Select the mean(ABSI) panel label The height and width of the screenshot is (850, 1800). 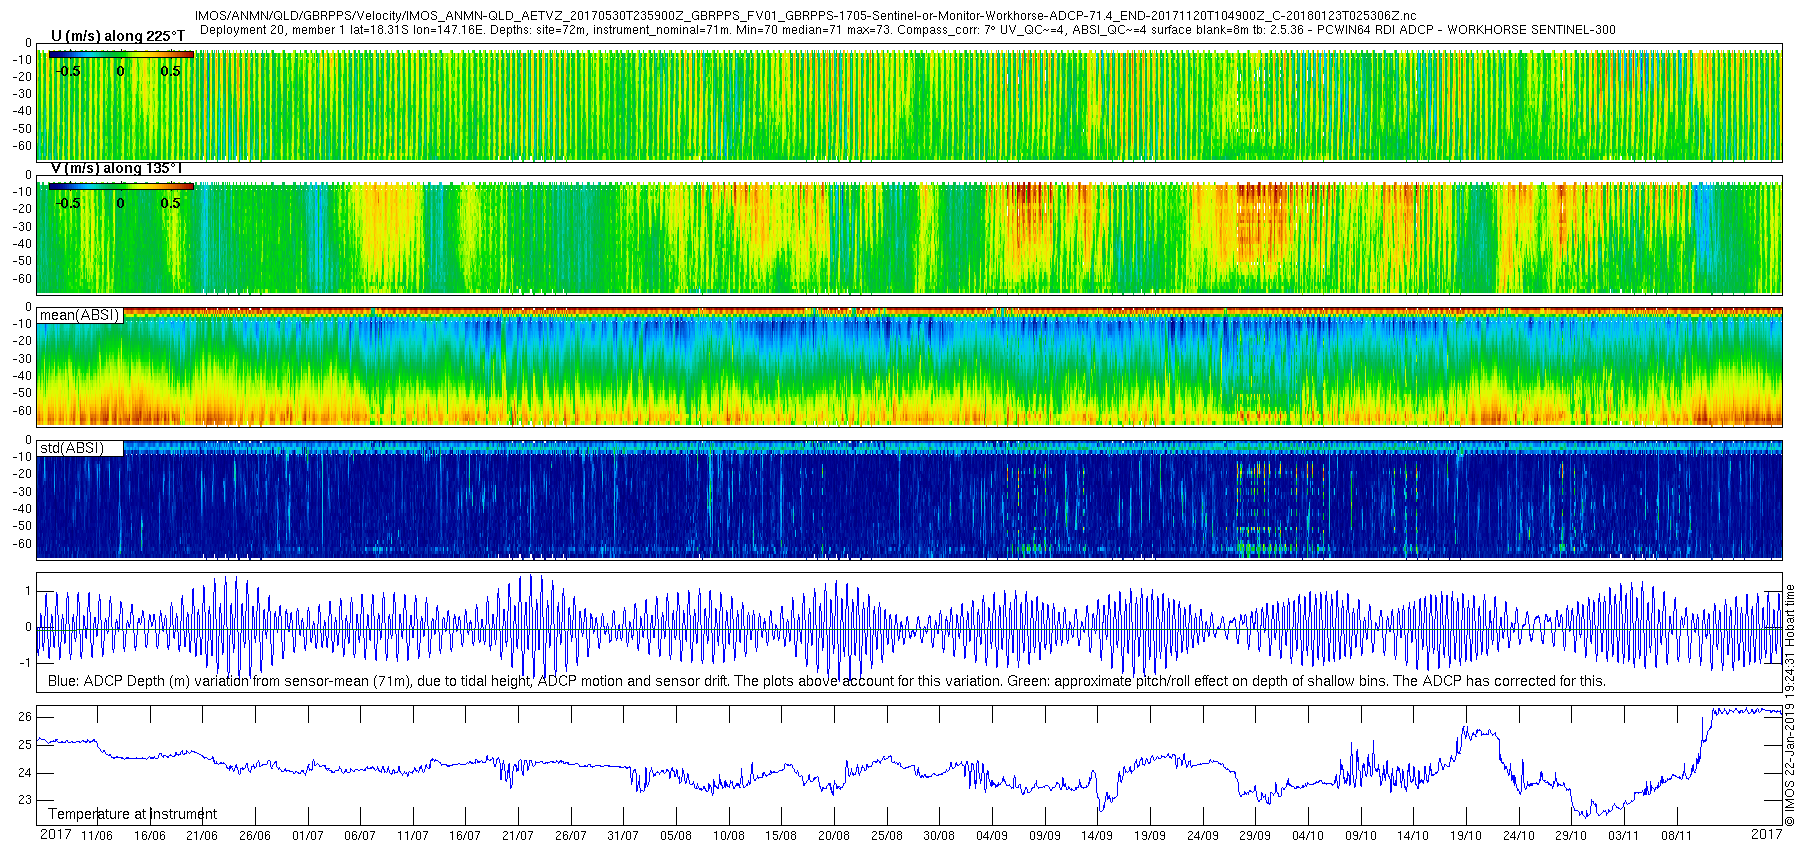80,315
